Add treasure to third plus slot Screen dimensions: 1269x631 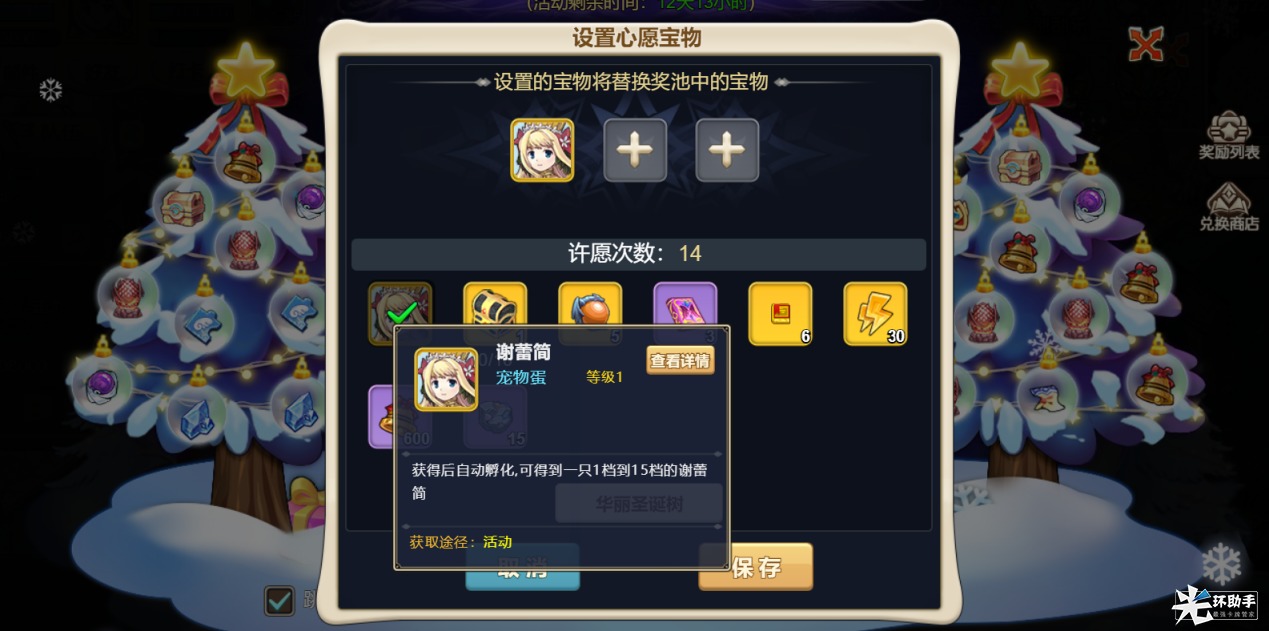point(727,150)
